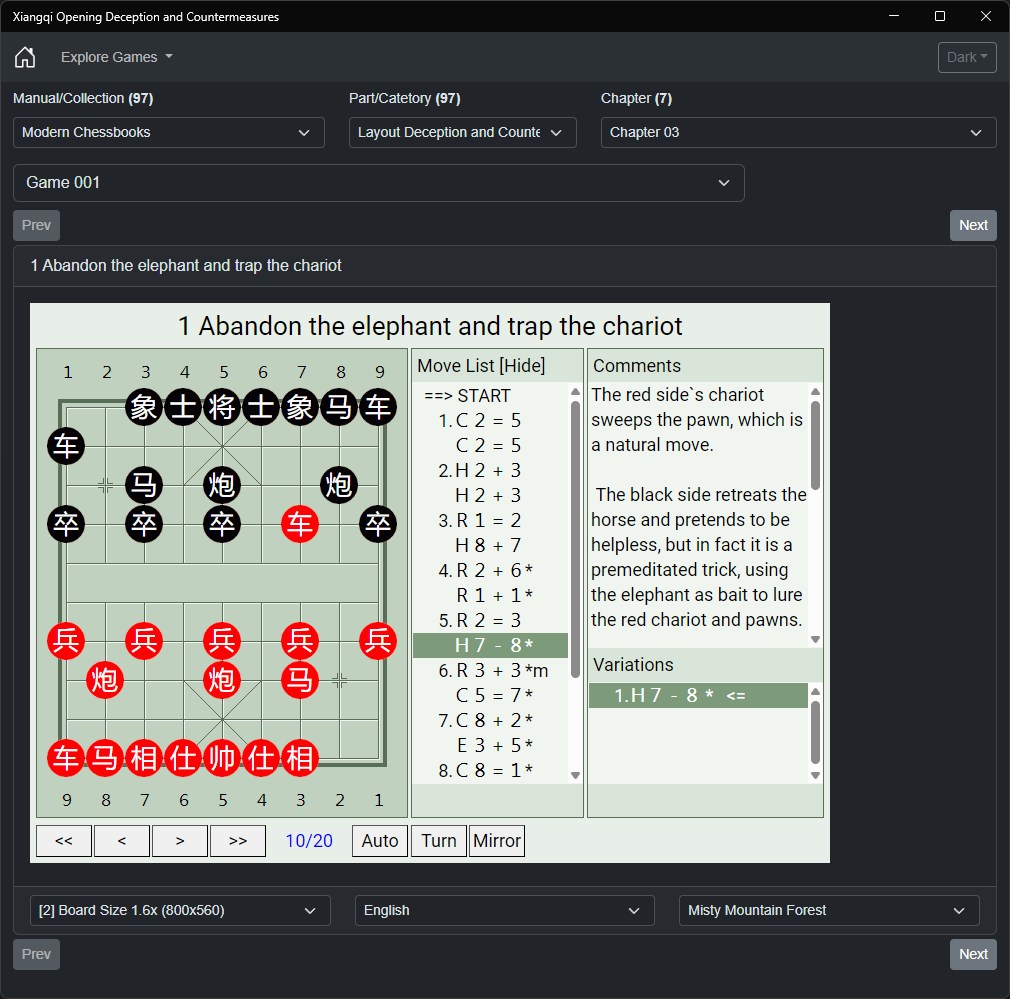This screenshot has height=999, width=1010.
Task: Select the ==> START entry in move list
Action: (x=490, y=395)
